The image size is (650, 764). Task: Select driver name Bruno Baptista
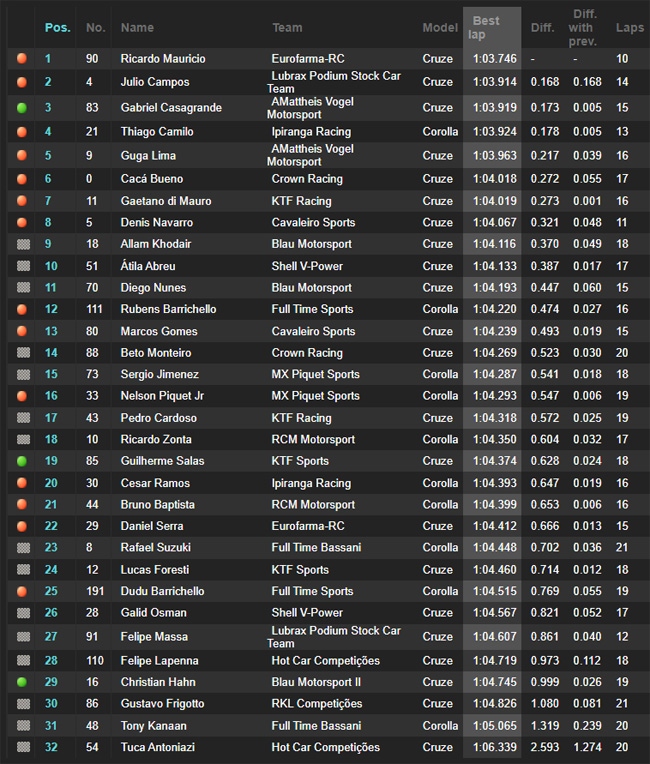coord(157,505)
